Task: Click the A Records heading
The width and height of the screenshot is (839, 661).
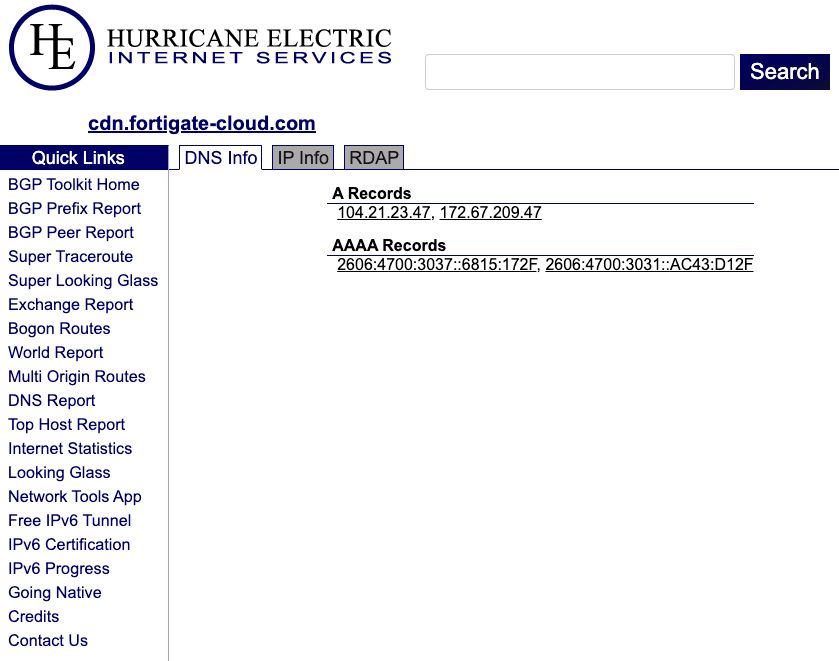Action: tap(372, 193)
